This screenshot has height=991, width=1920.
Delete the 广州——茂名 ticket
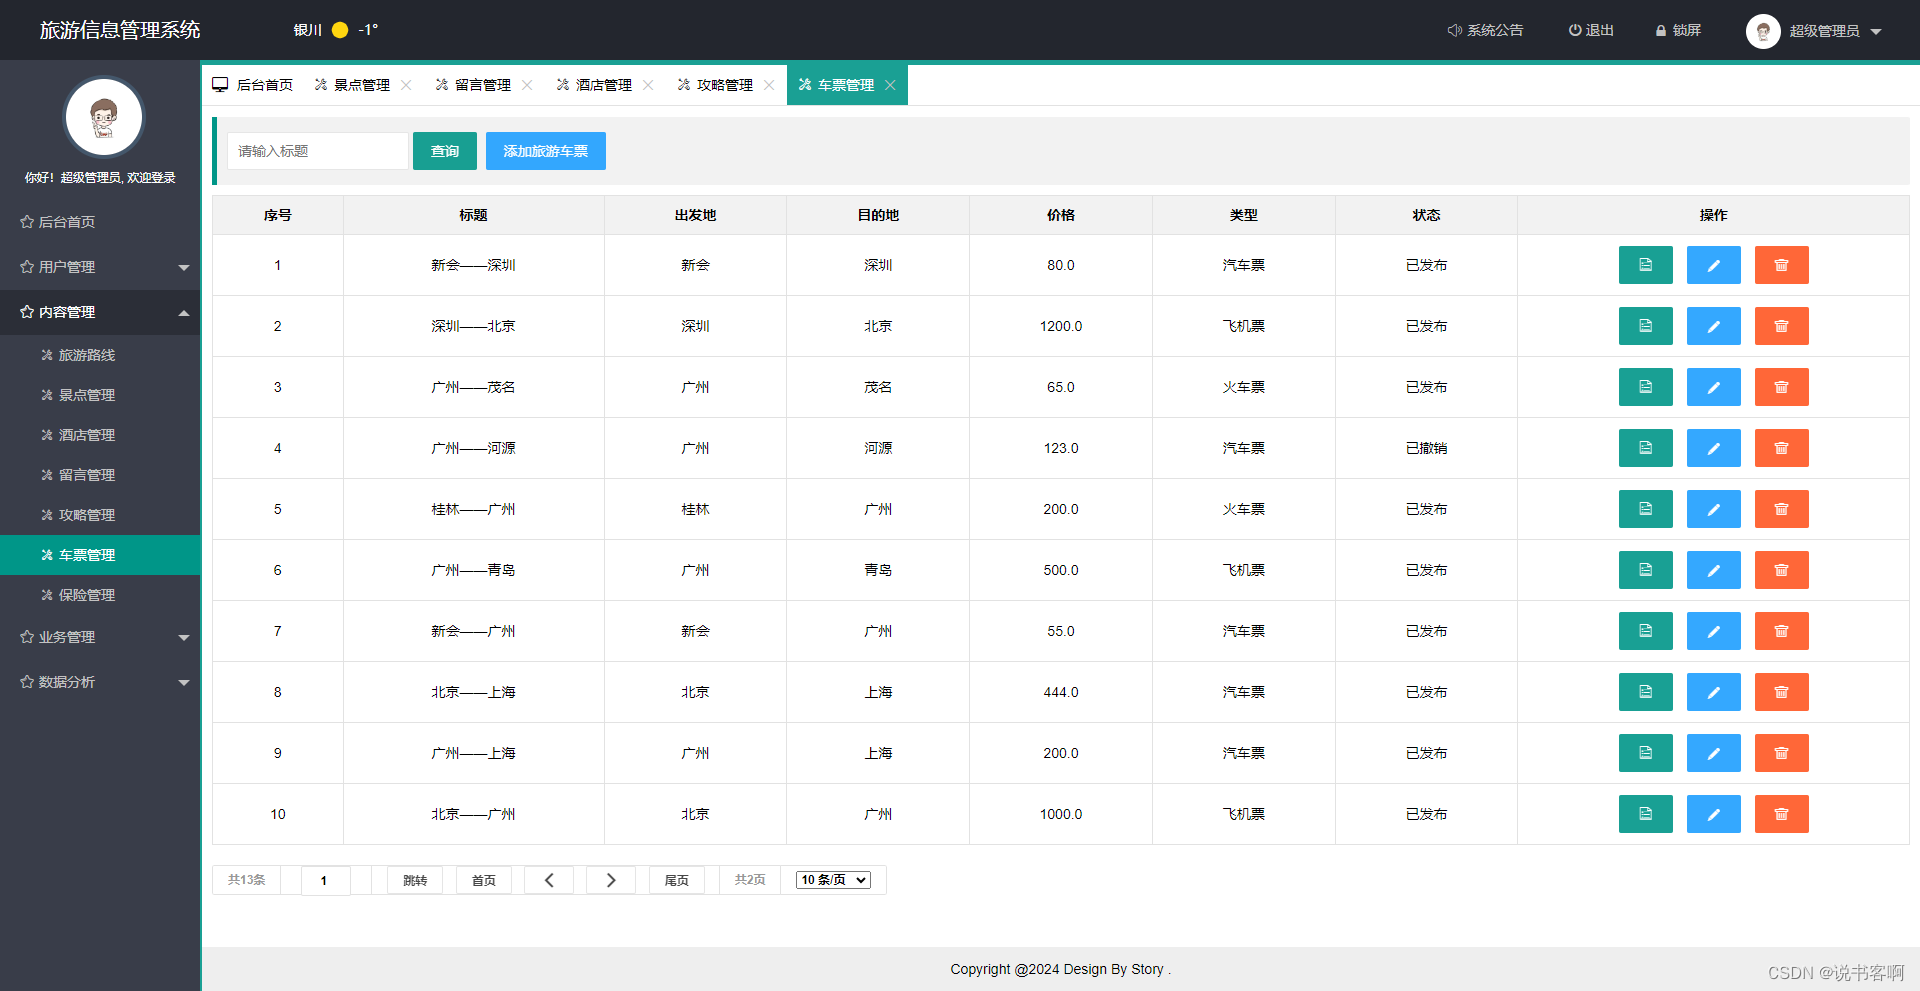pos(1781,387)
